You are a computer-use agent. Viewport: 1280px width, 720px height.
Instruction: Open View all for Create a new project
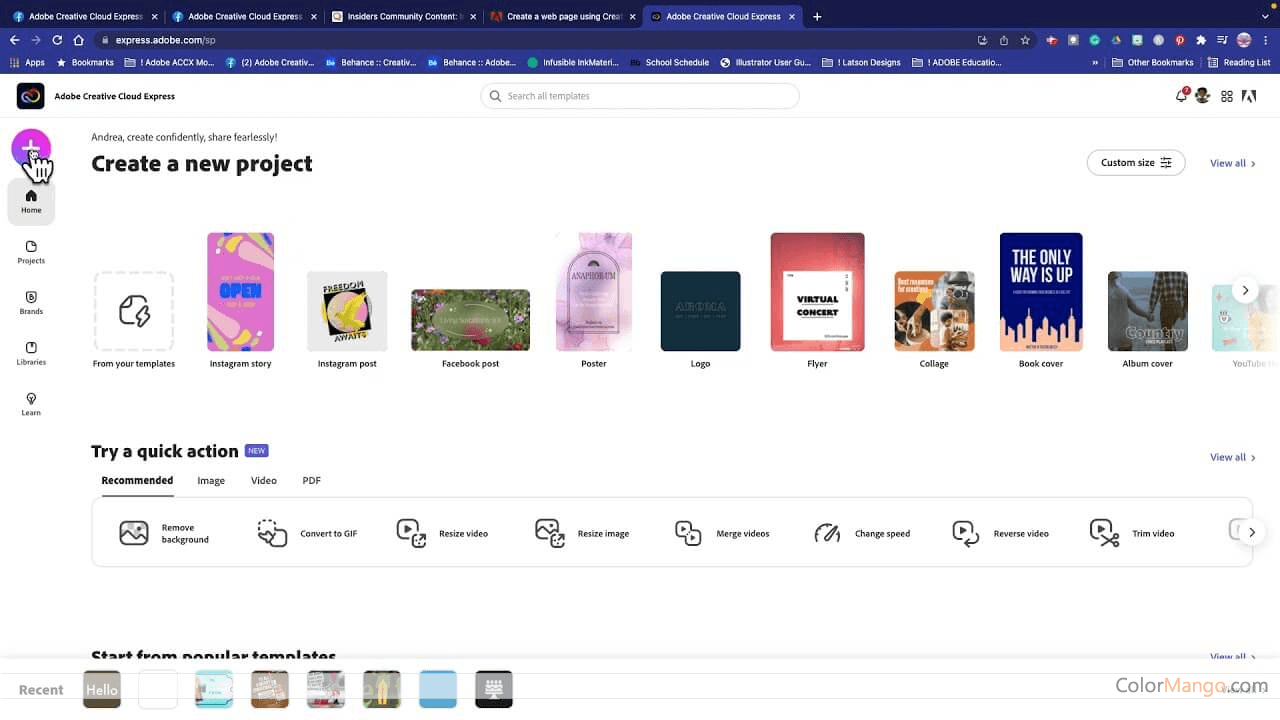(x=1232, y=163)
